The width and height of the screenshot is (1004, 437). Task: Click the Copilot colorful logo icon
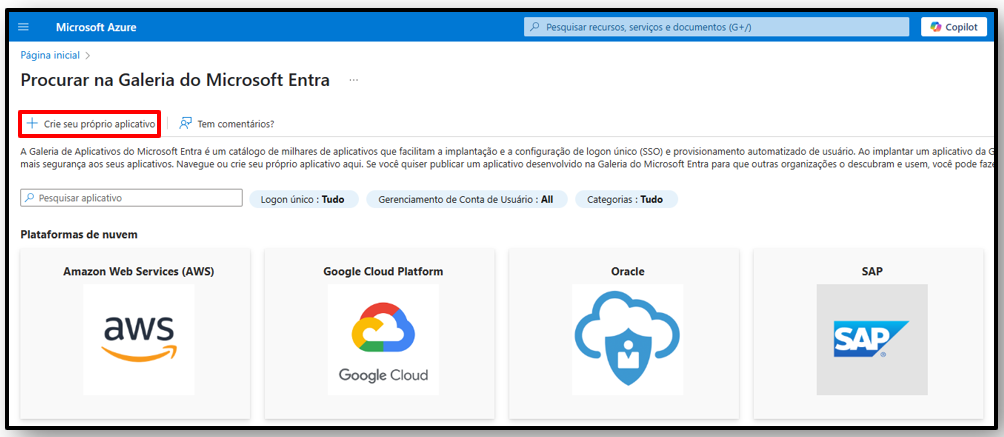tap(936, 27)
